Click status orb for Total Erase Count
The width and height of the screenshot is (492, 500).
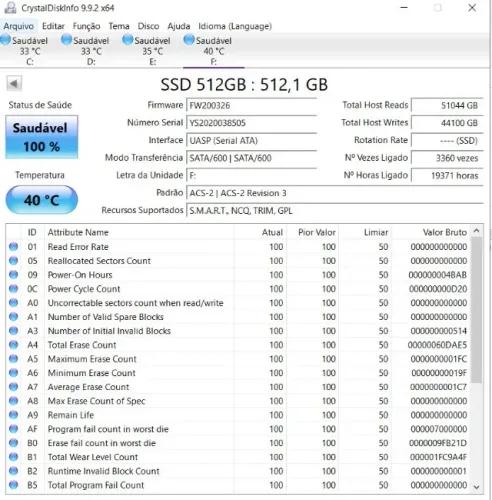click(13, 345)
